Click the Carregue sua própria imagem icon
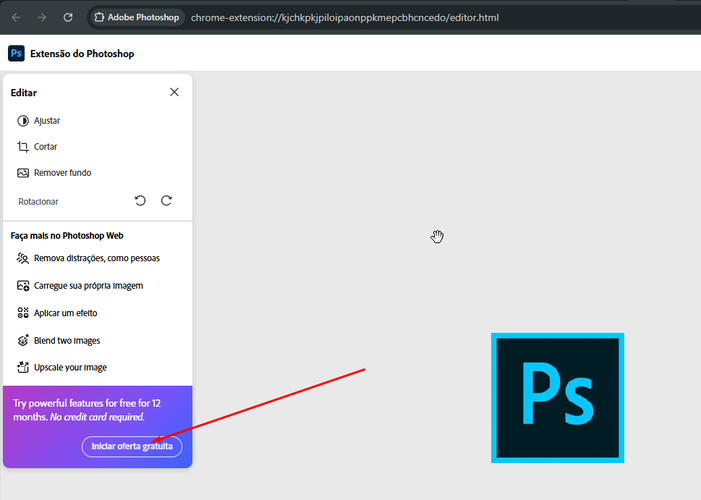Screen dimensions: 701x500 [24, 286]
